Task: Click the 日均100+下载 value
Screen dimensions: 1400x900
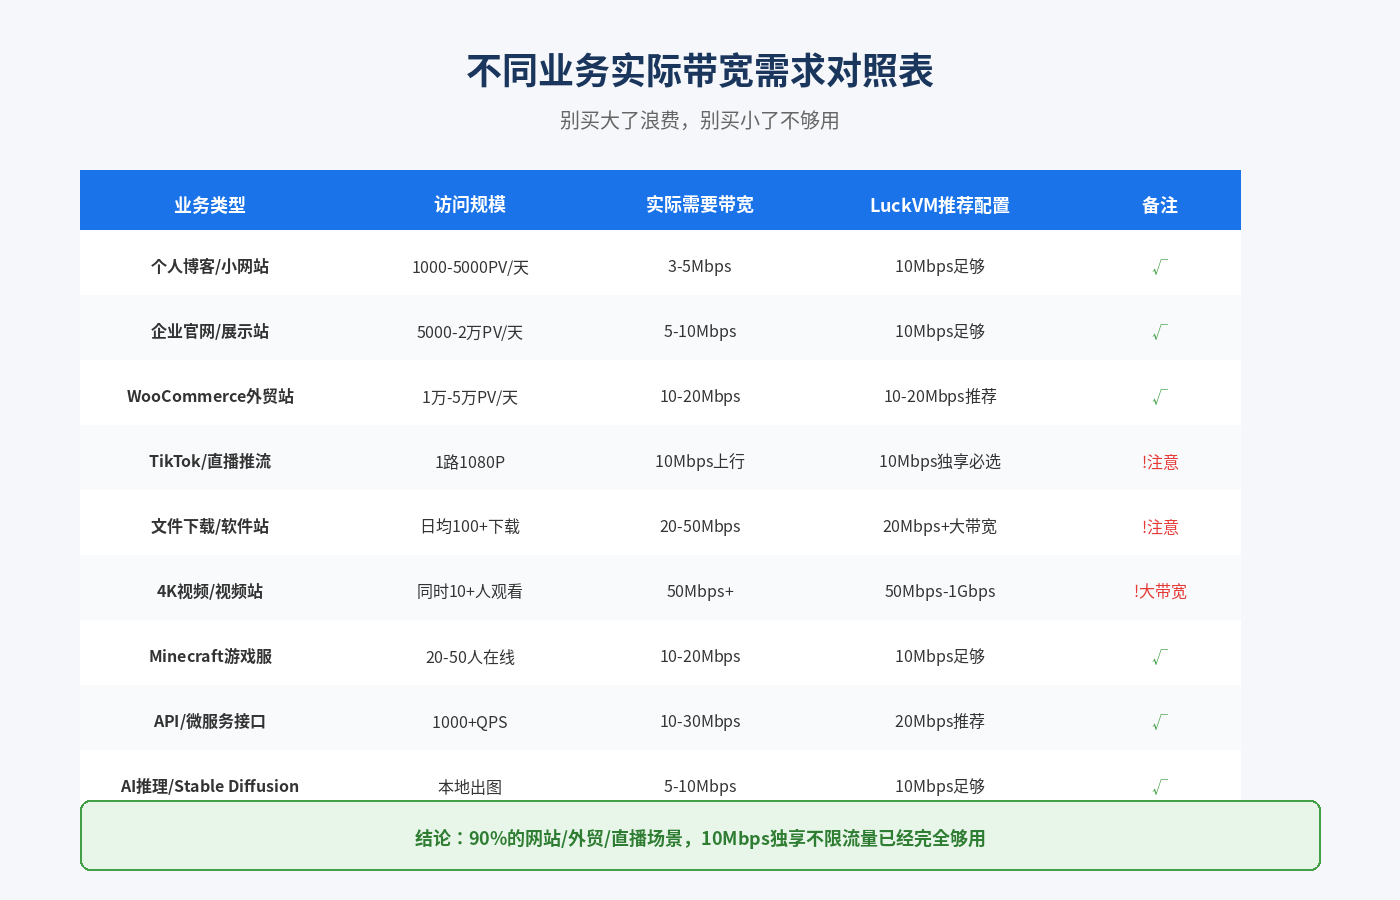Action: coord(470,526)
